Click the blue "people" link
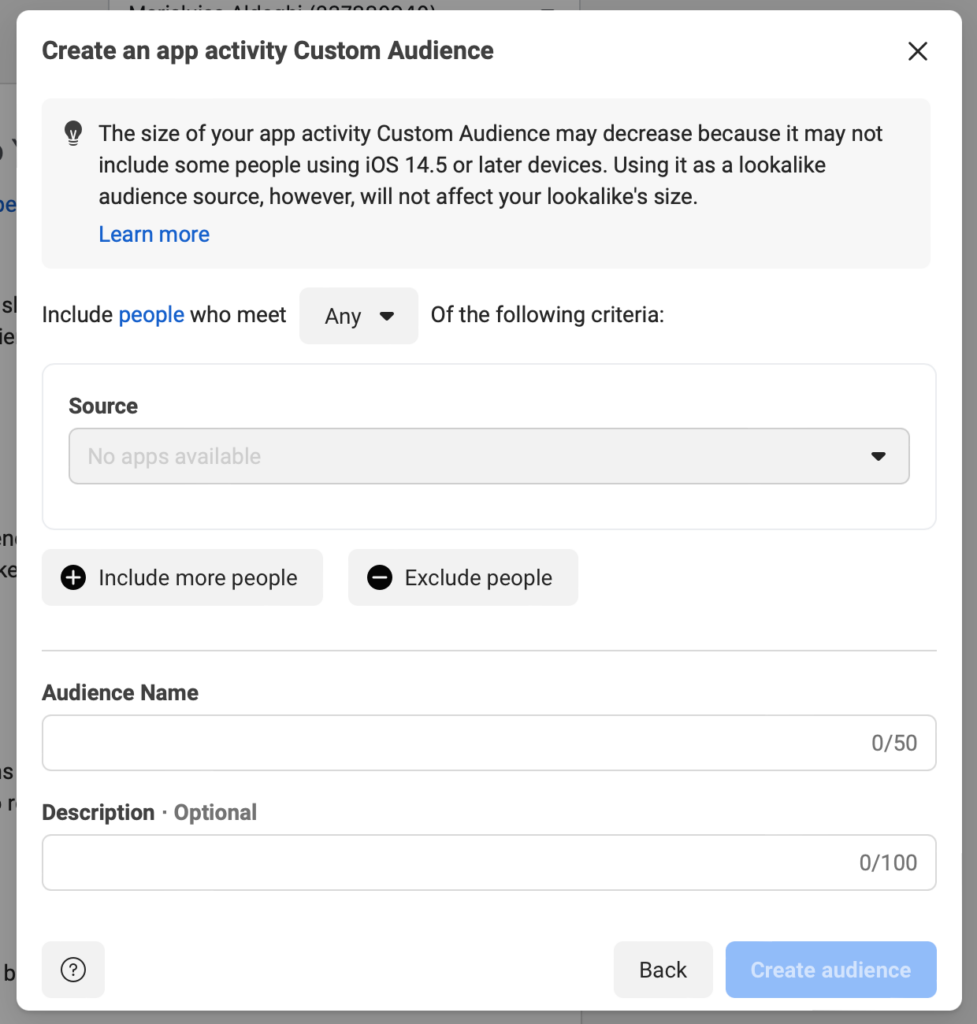This screenshot has height=1024, width=977. 151,315
